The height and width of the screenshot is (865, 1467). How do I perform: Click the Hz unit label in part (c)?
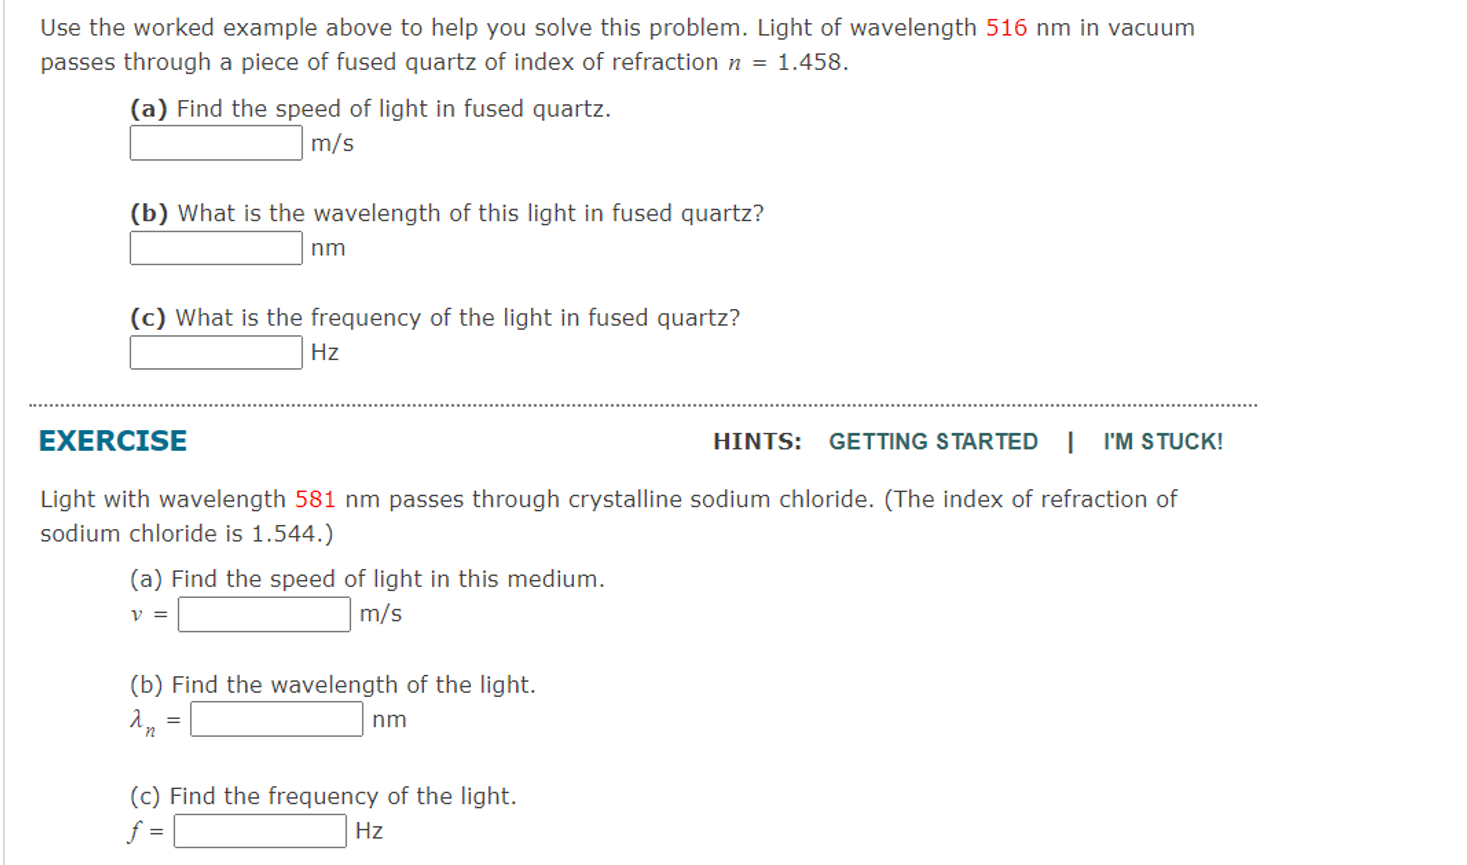(x=325, y=352)
